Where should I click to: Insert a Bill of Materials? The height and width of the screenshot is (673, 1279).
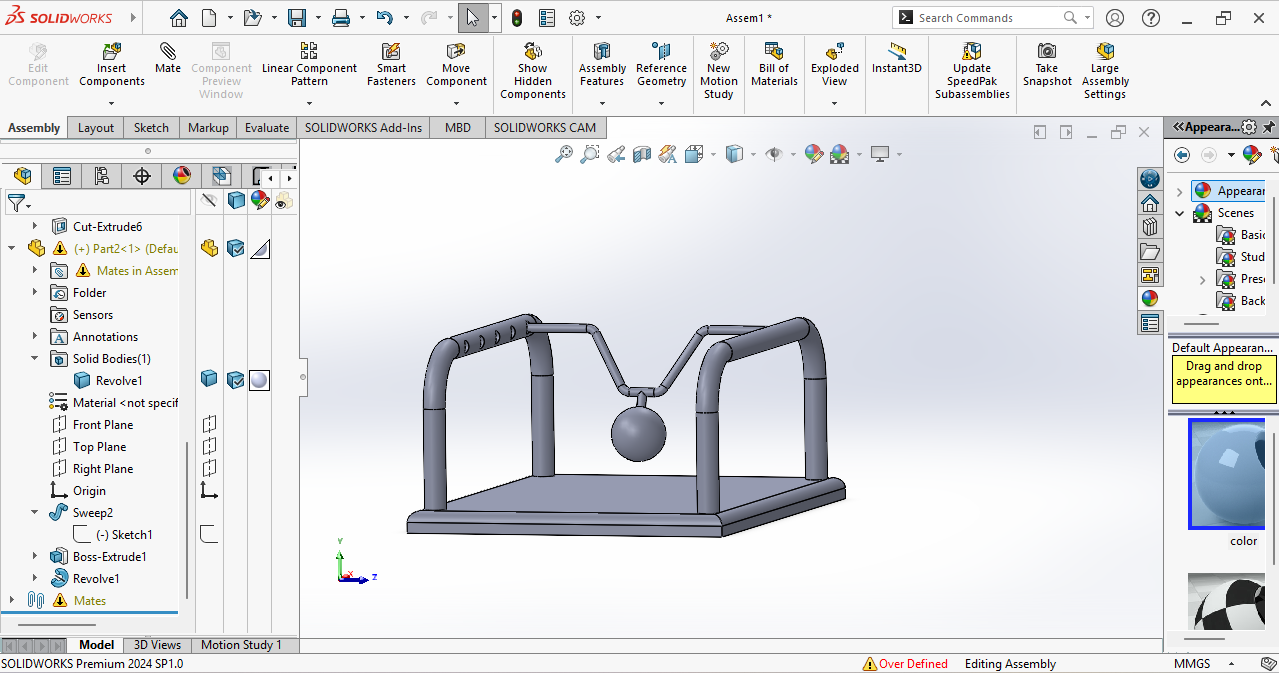[774, 64]
